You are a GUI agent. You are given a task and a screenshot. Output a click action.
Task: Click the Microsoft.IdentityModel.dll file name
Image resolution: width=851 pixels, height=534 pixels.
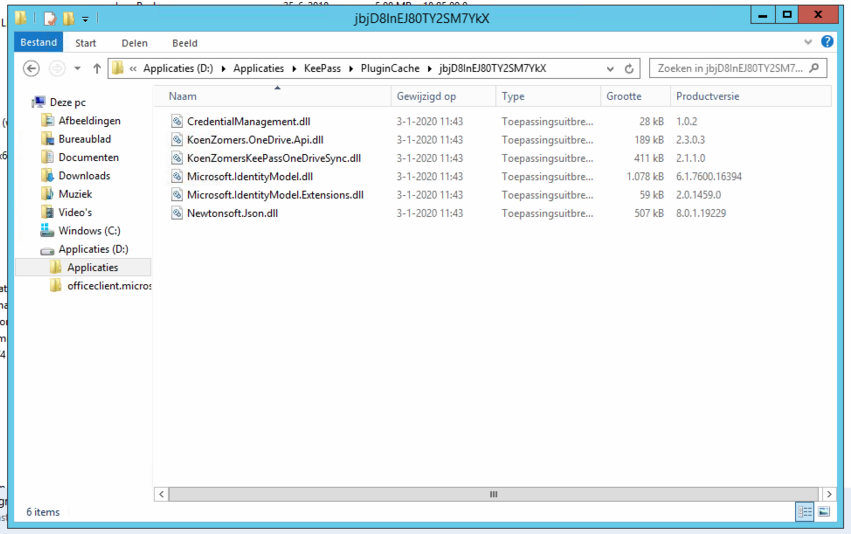click(x=250, y=176)
